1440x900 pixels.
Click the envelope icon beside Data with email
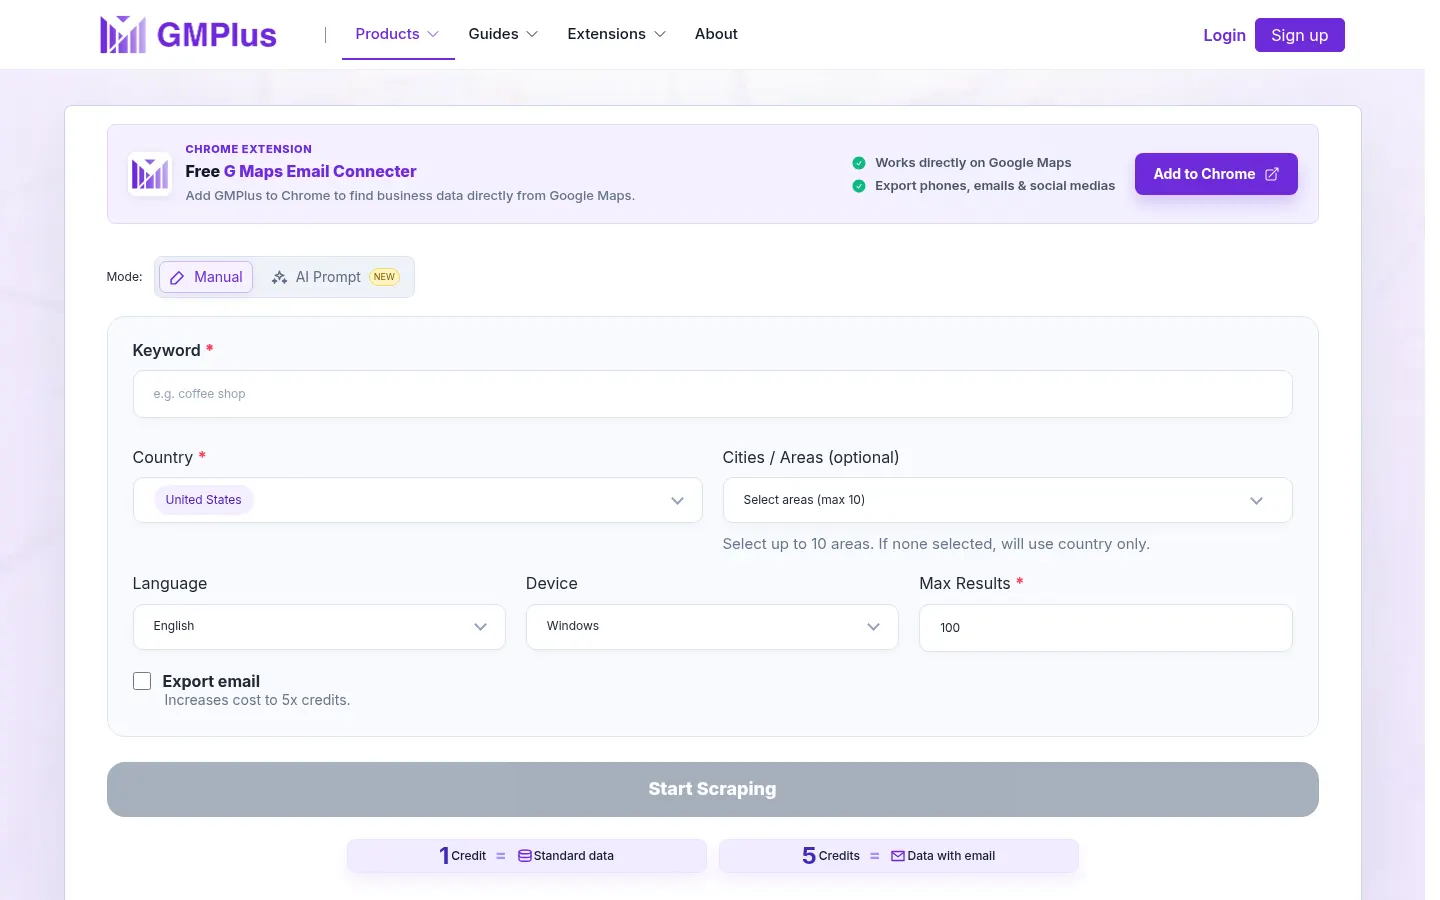point(898,856)
